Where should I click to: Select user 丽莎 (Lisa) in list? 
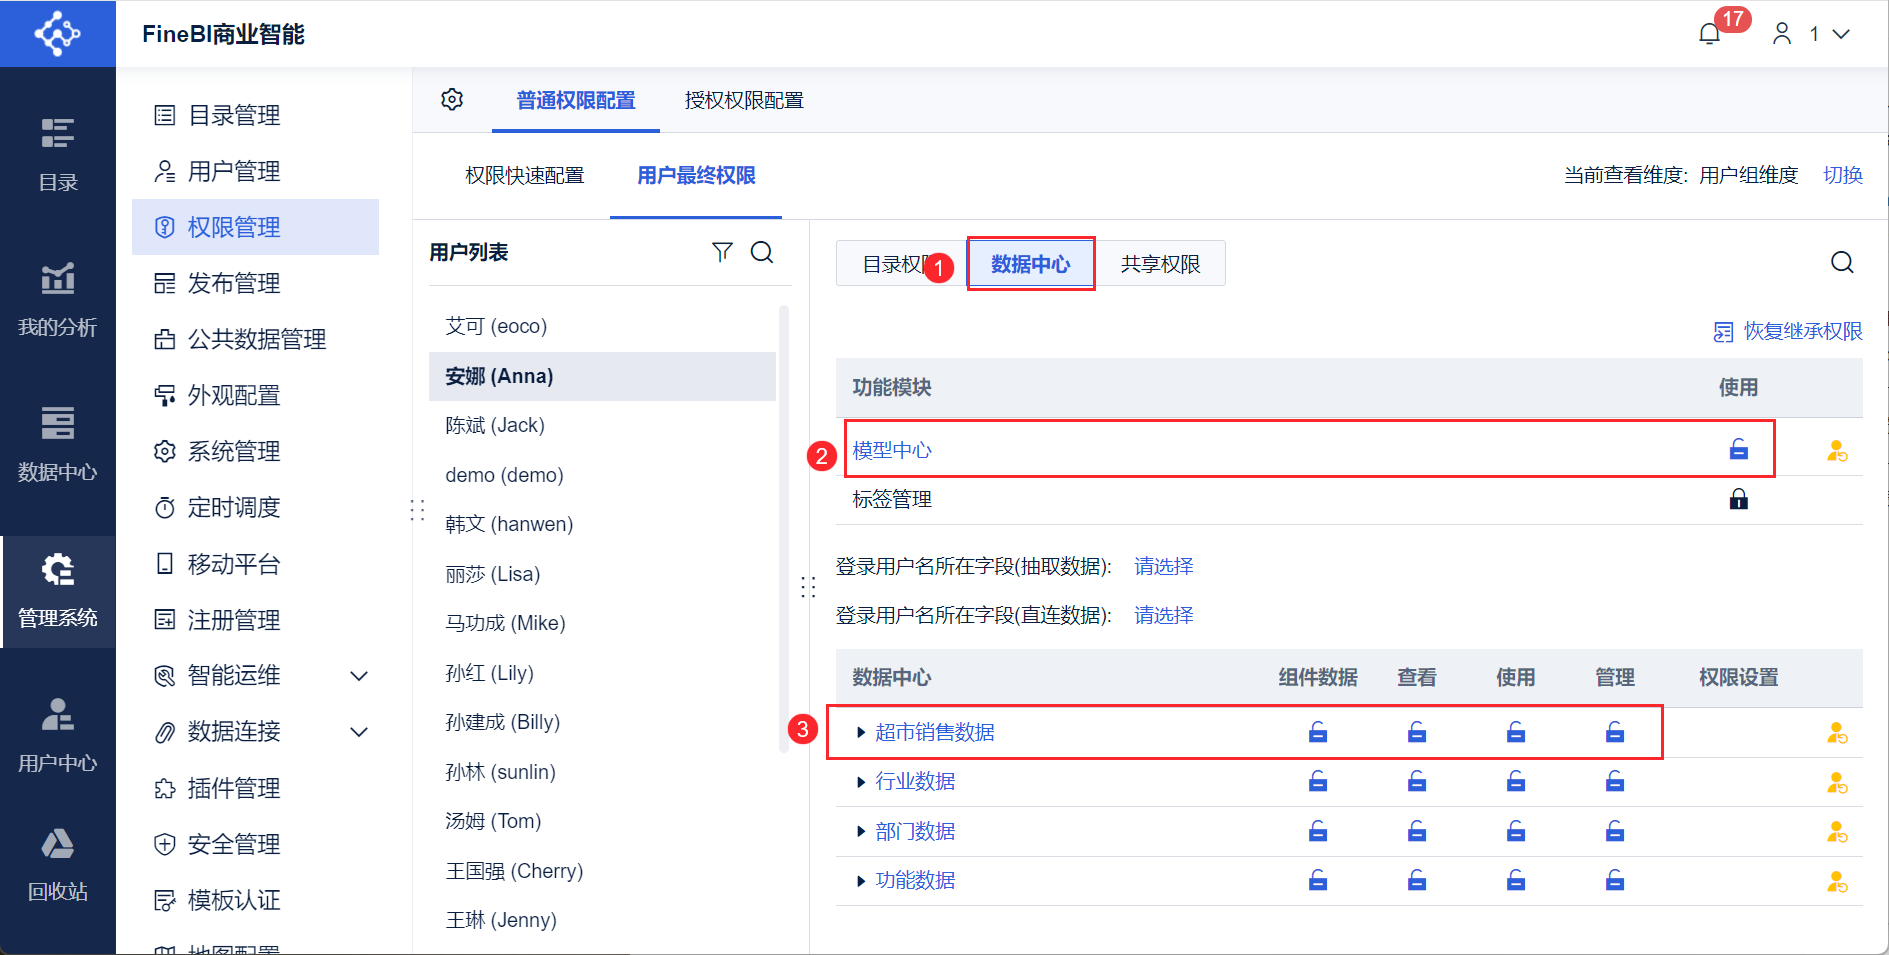493,574
